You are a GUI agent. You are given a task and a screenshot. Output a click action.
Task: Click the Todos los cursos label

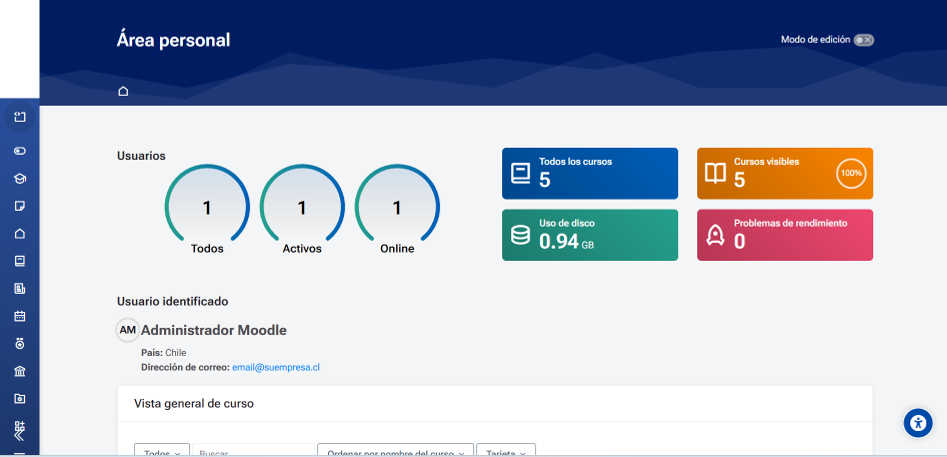coord(576,162)
